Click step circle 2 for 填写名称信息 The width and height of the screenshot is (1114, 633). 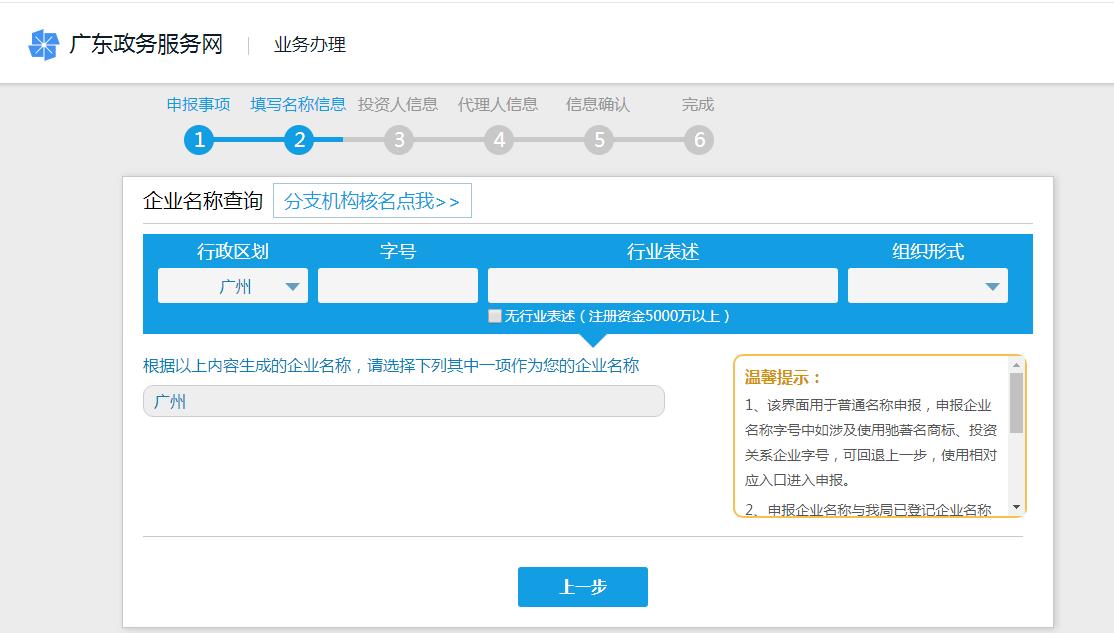[x=300, y=140]
